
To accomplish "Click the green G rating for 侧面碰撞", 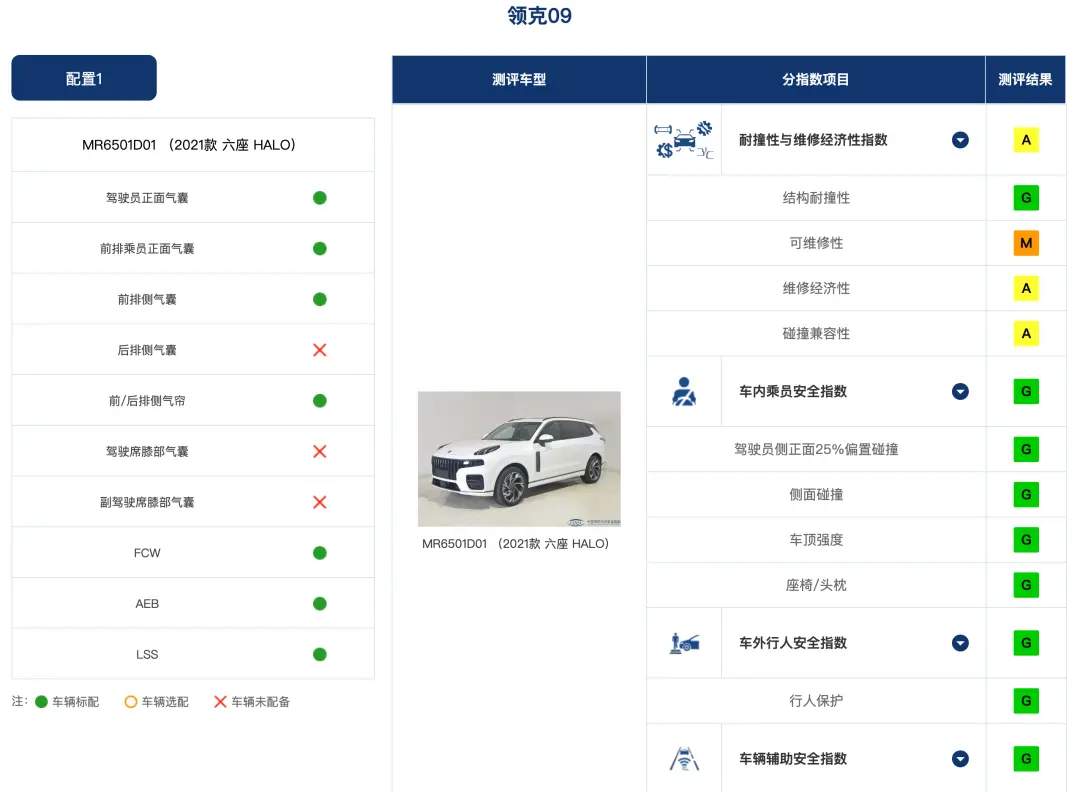I will (x=1026, y=494).
